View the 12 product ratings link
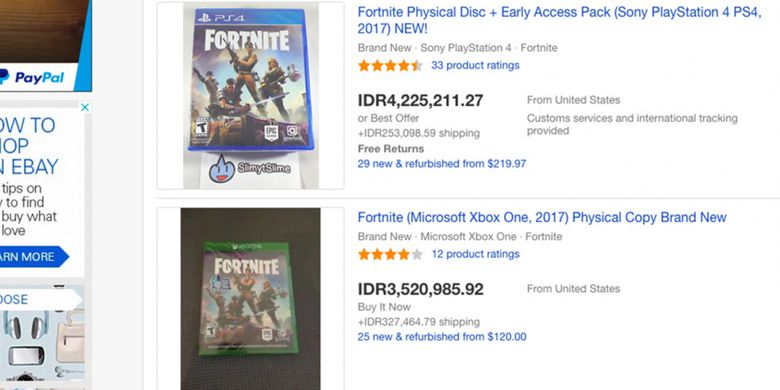The height and width of the screenshot is (390, 780). (x=475, y=254)
